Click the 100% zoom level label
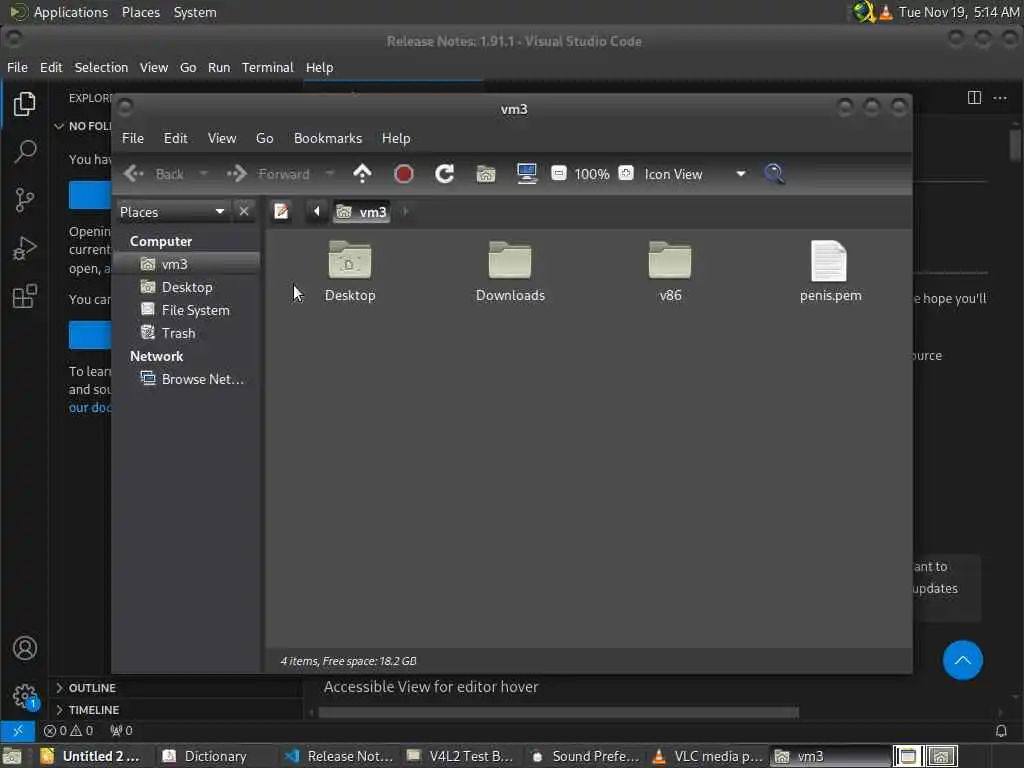This screenshot has width=1024, height=768. point(592,174)
